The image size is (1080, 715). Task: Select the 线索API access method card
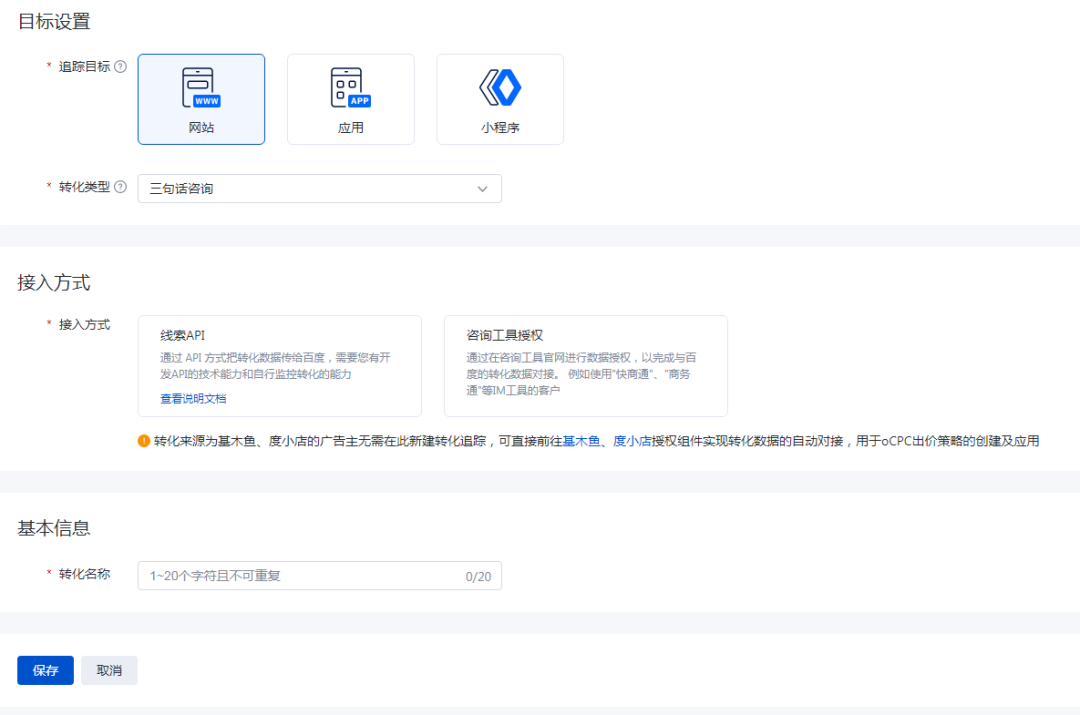click(x=279, y=365)
